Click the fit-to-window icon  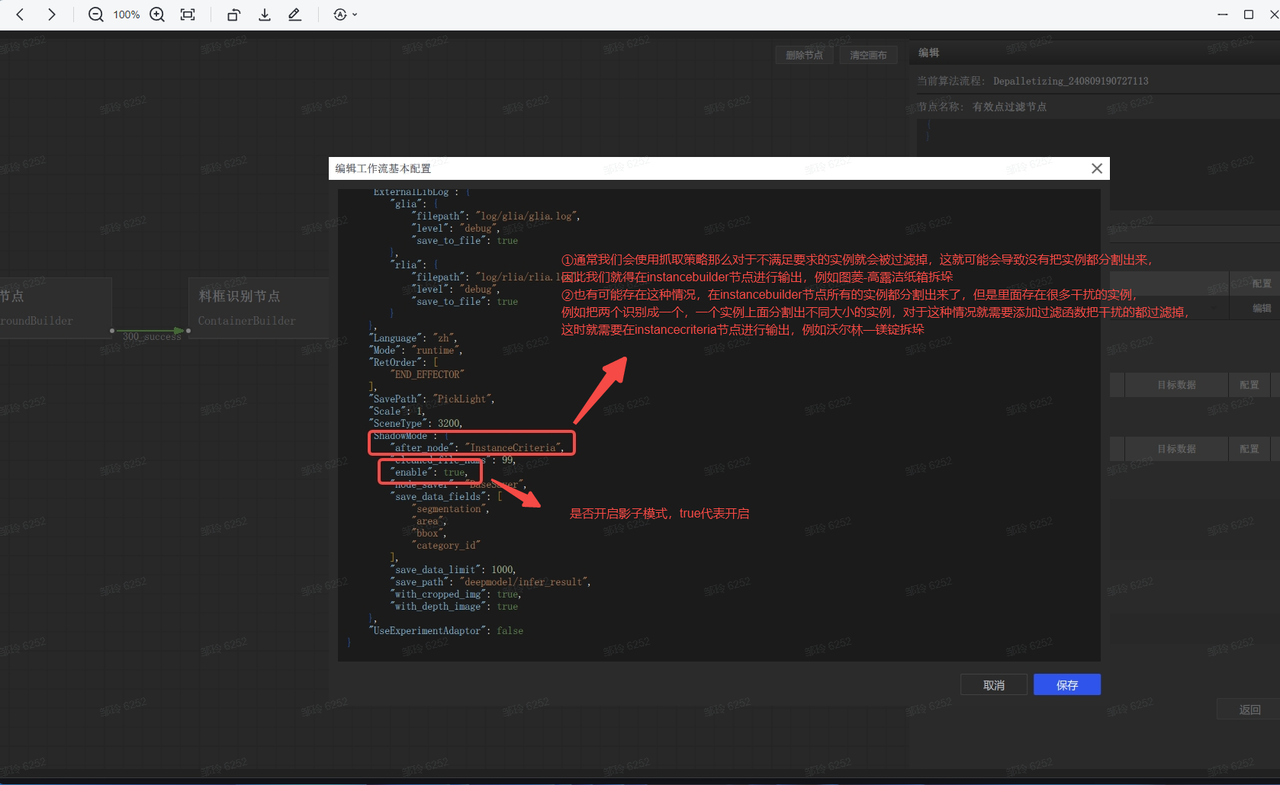coord(188,15)
